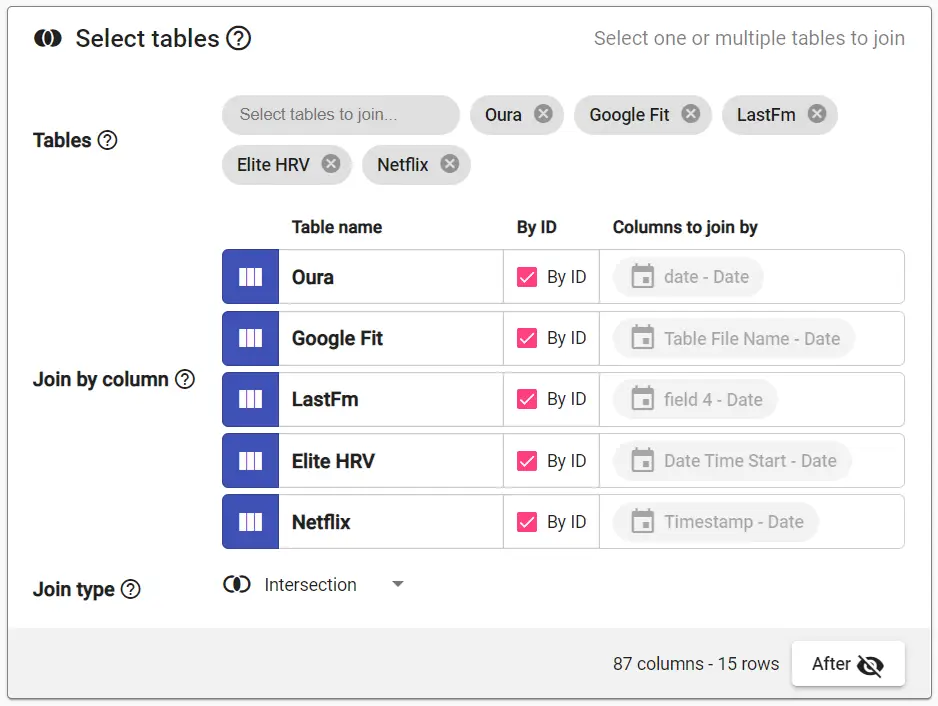Screen dimensions: 938x706
Task: Click the Elite HRV table name cell
Action: [391, 461]
